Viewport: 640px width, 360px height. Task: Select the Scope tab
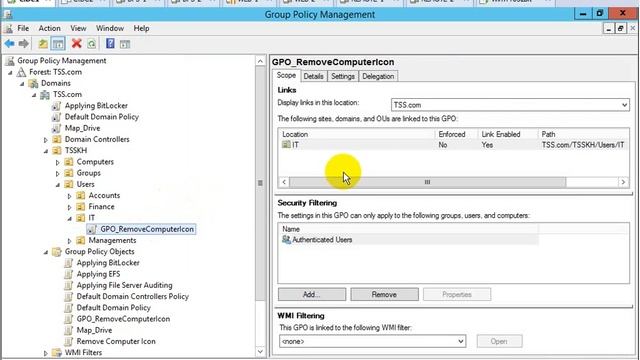(286, 76)
